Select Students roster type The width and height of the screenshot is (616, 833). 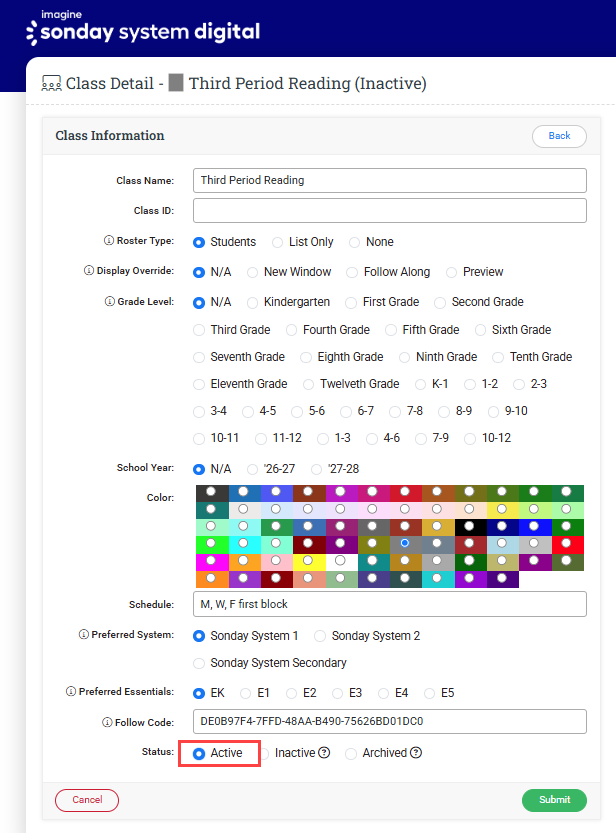[199, 242]
